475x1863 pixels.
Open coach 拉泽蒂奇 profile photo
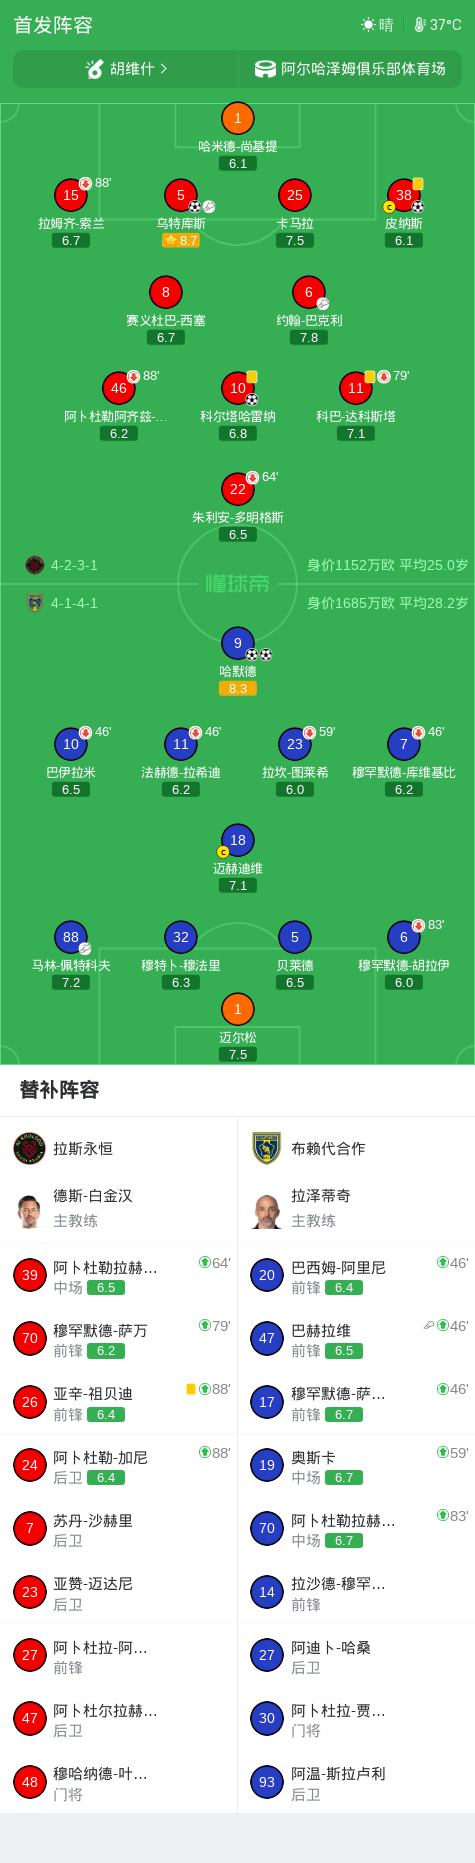(267, 1210)
